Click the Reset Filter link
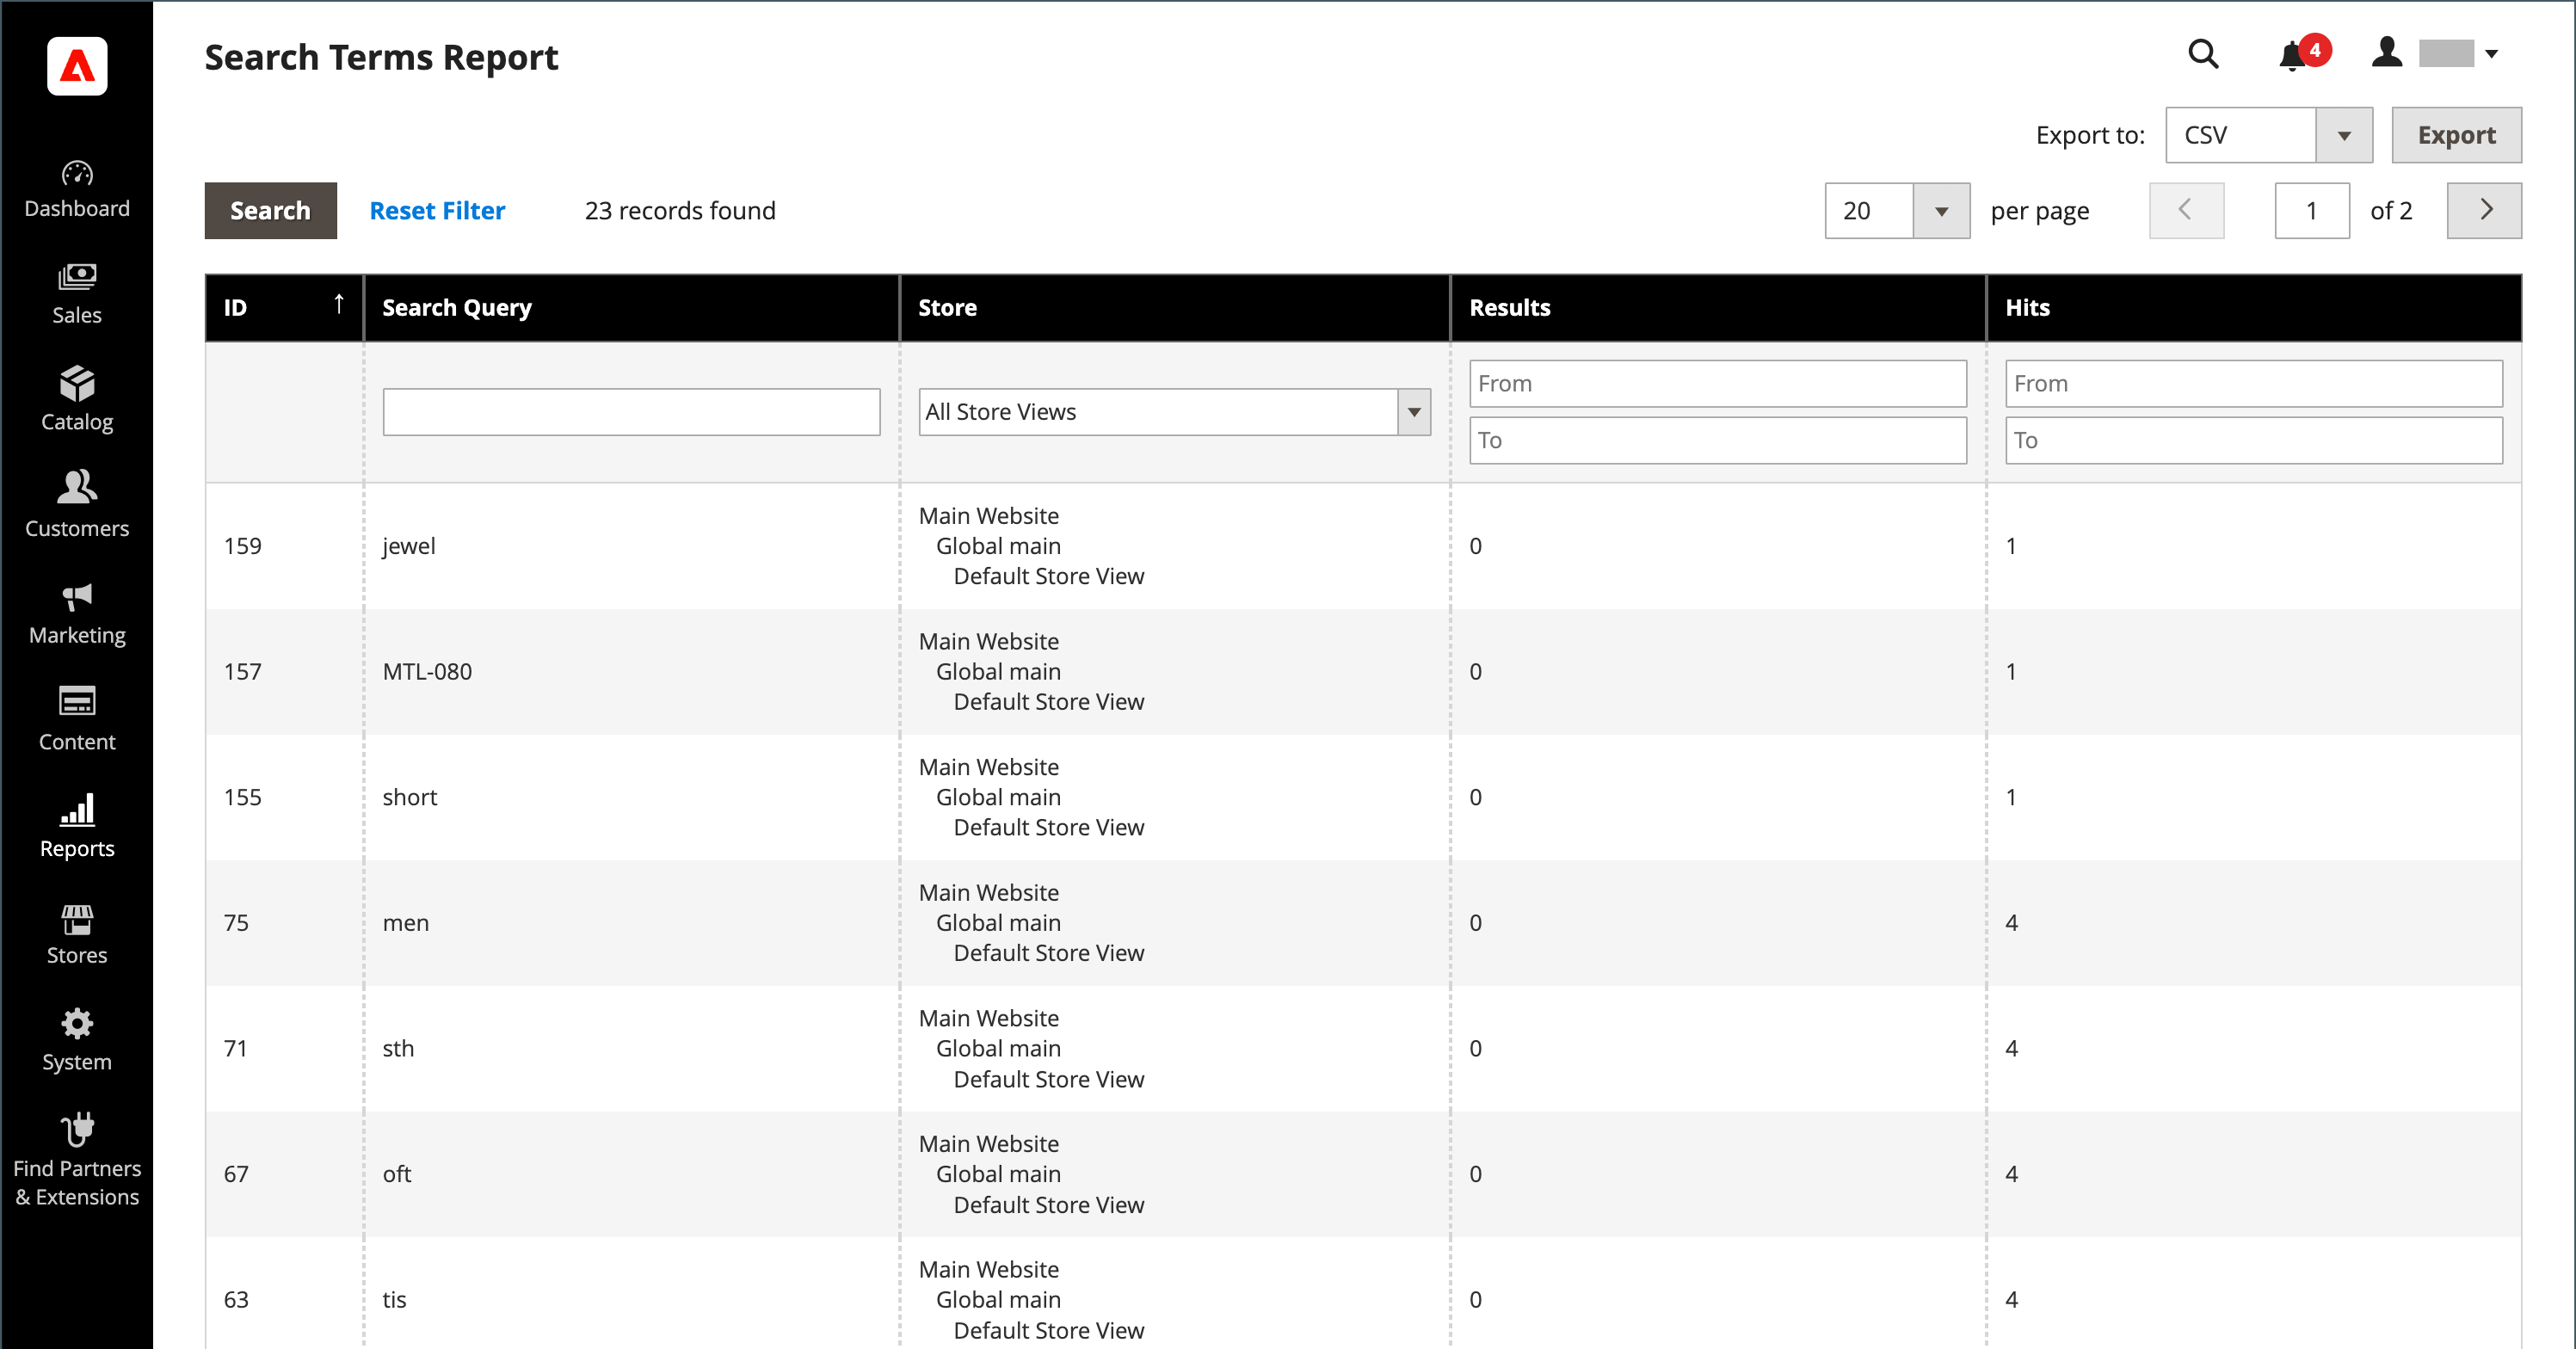 click(437, 211)
